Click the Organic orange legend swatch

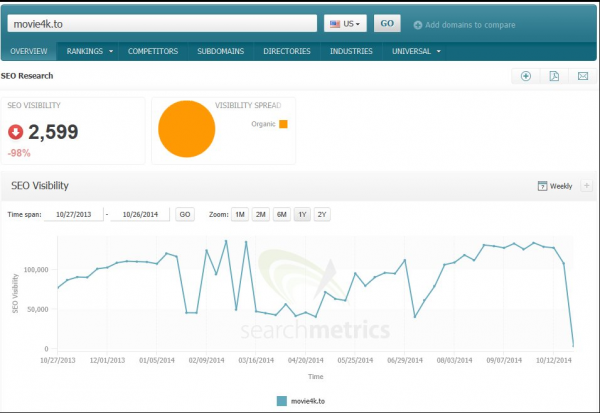pyautogui.click(x=283, y=124)
